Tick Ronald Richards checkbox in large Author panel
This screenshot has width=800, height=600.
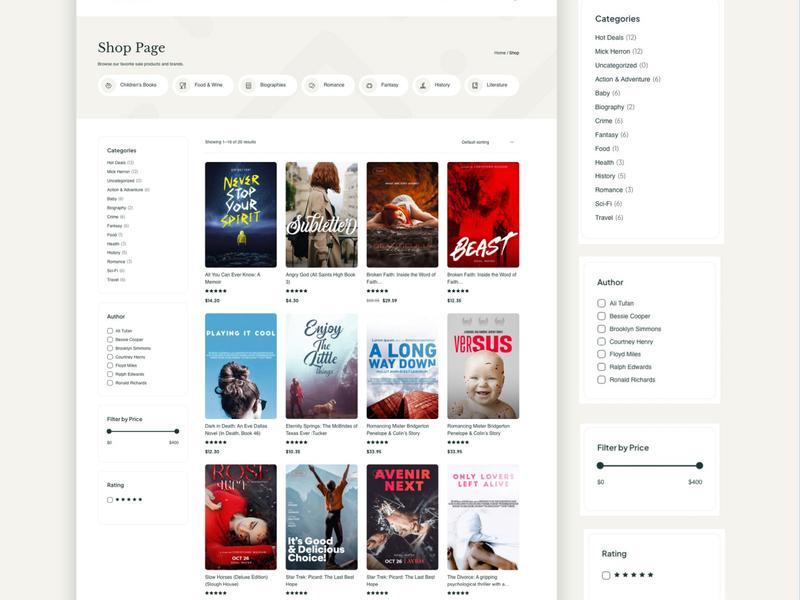(x=602, y=380)
